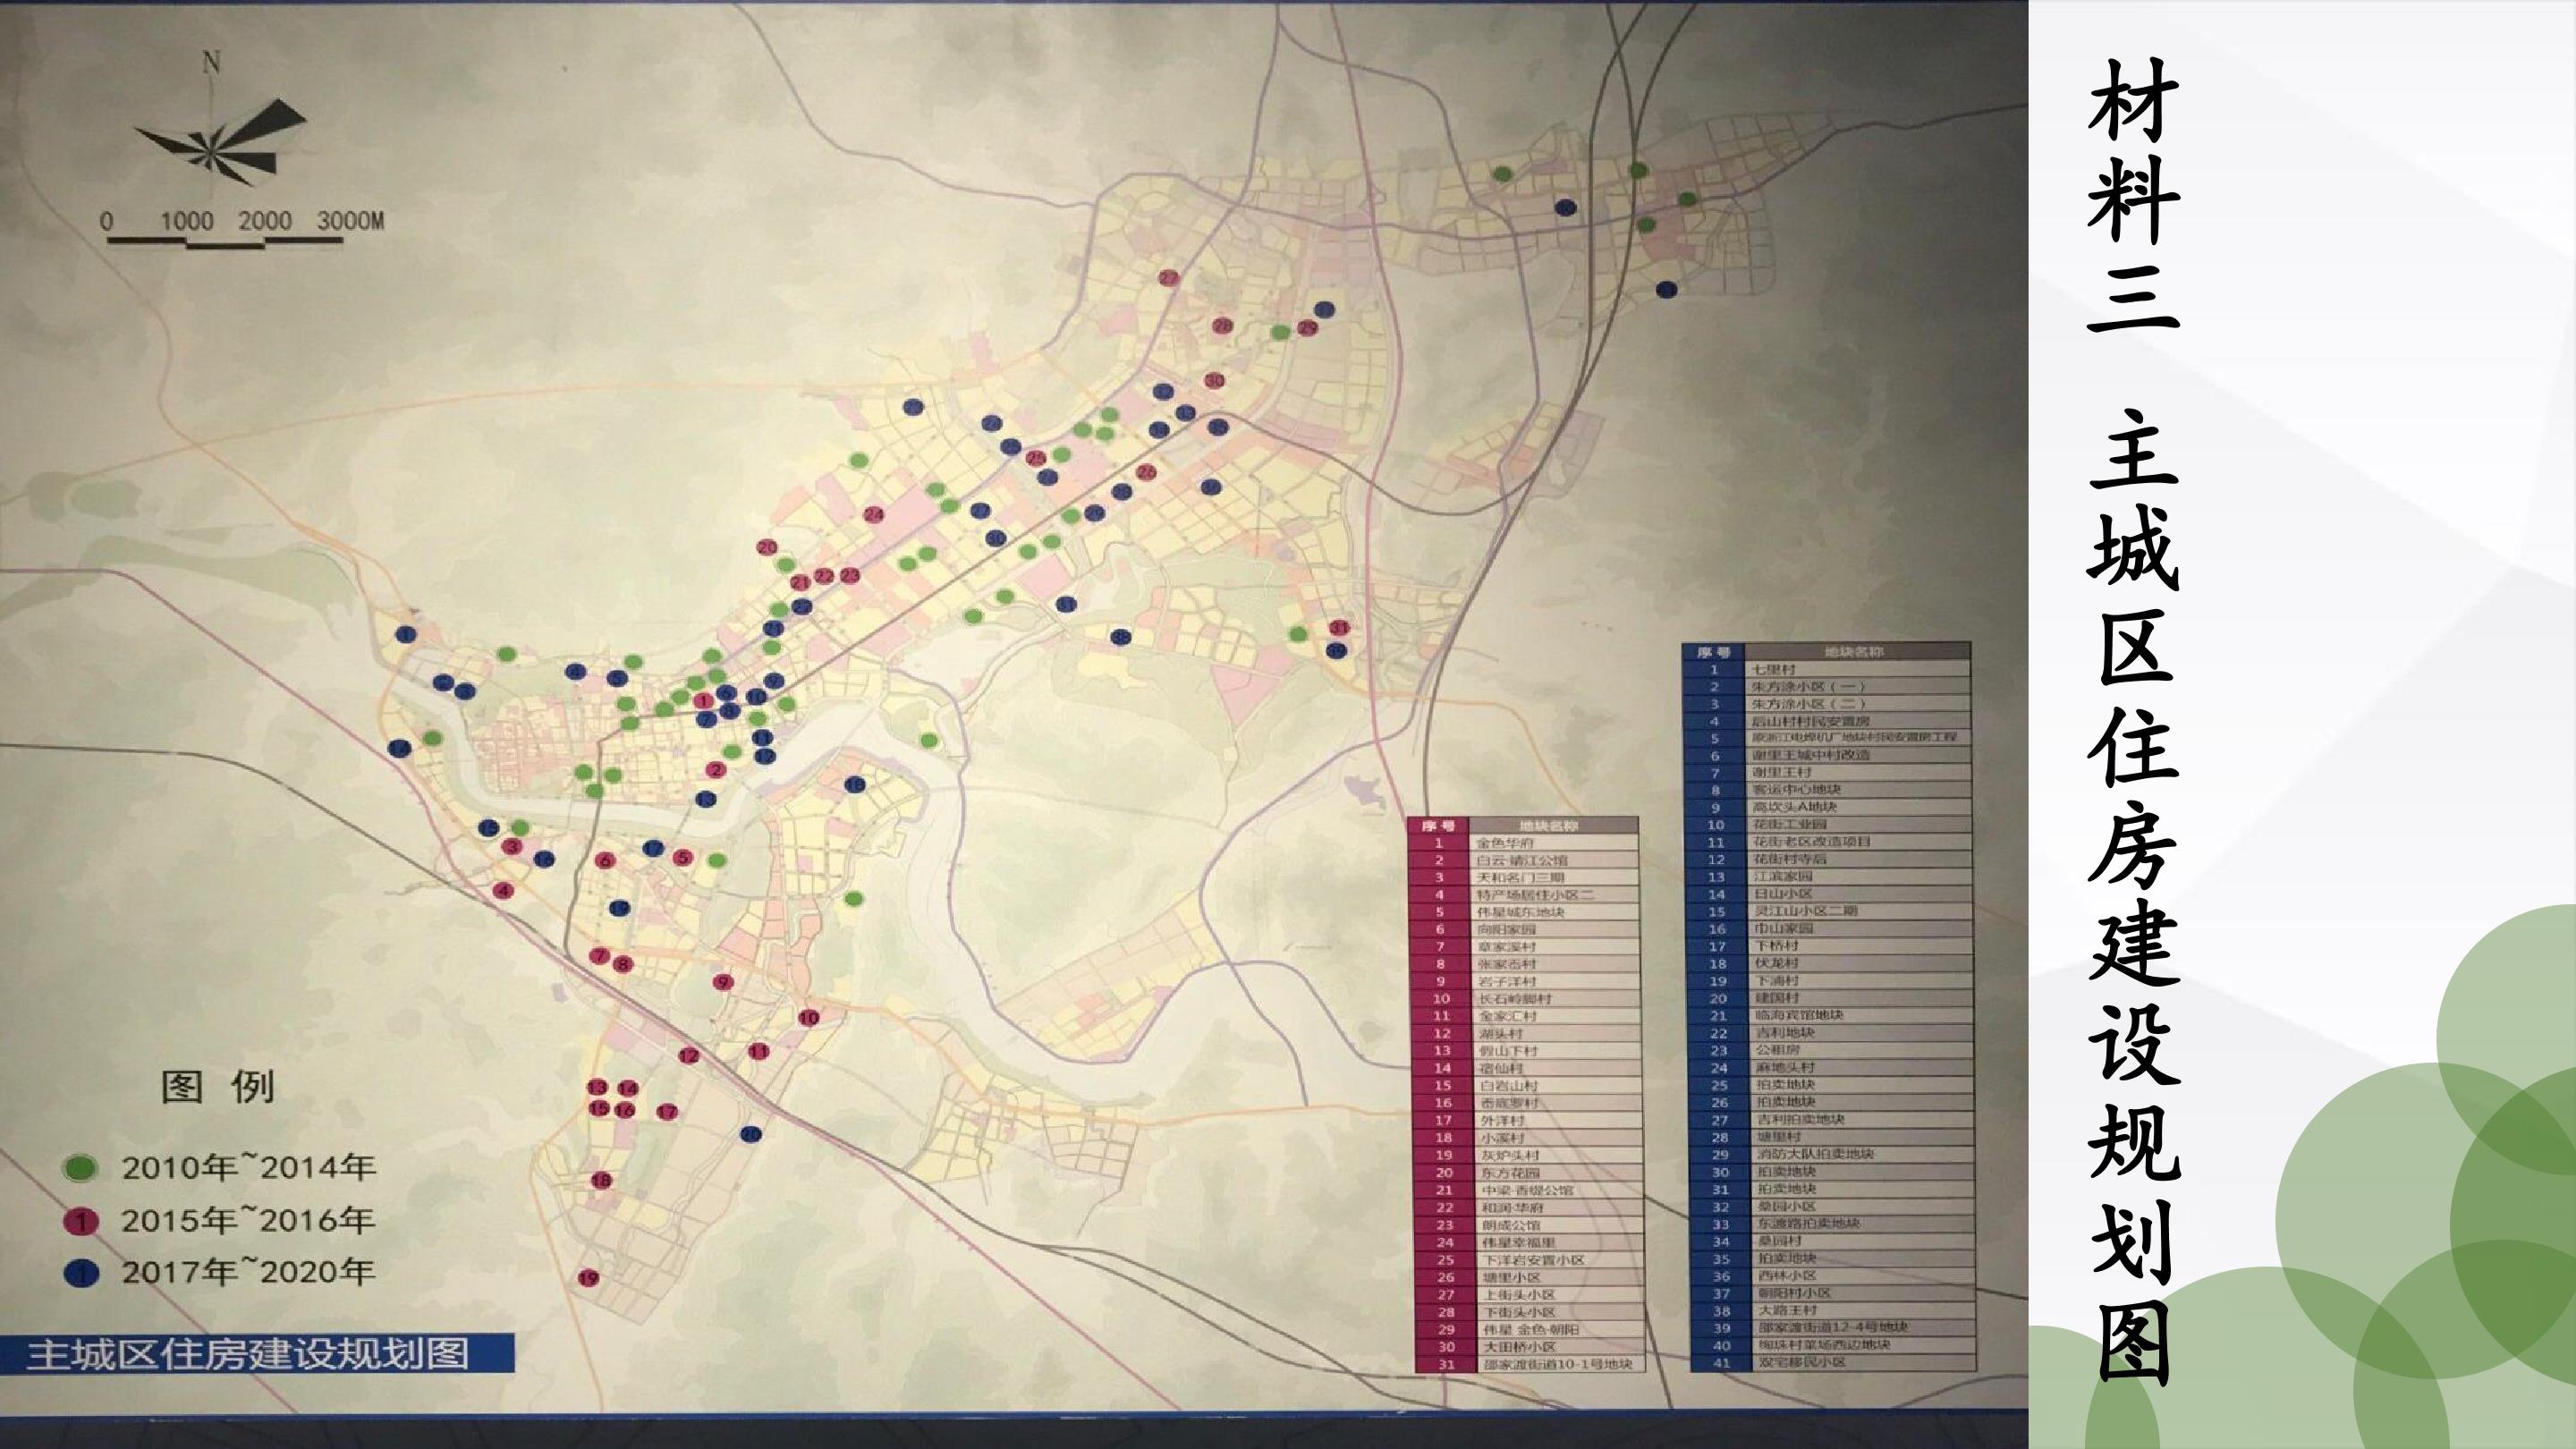
Task: Click blue table row 23 公租房
Action: 1830,1050
